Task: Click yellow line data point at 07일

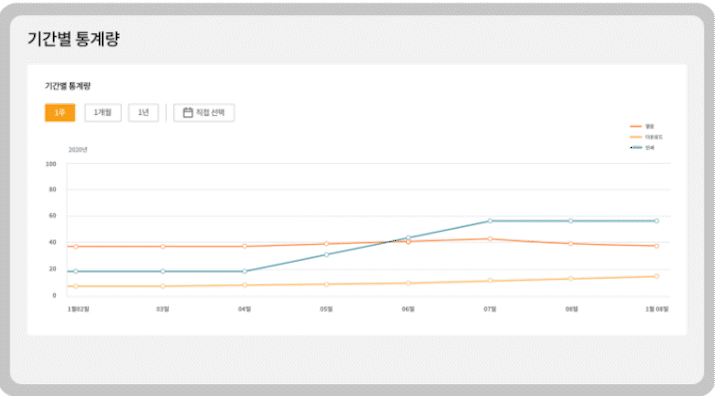Action: [490, 280]
